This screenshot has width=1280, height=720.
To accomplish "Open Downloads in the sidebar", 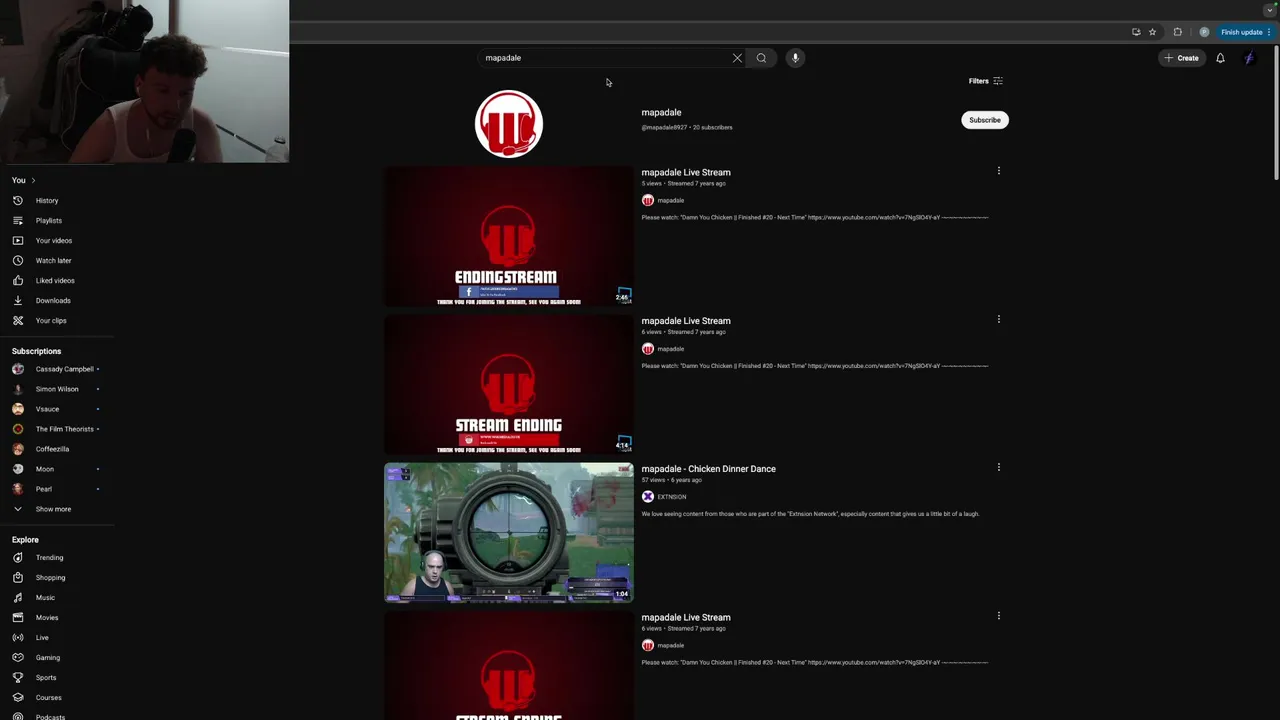I will point(57,301).
